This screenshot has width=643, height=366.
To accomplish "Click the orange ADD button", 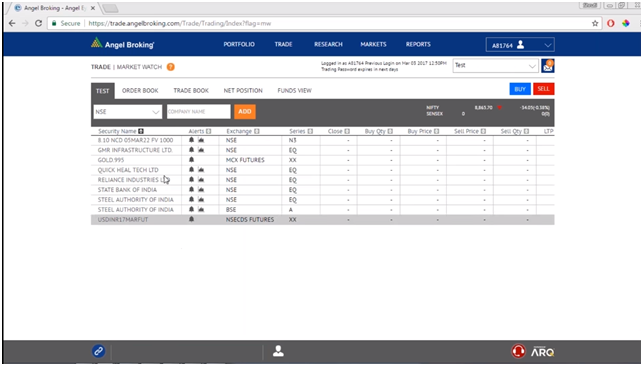I will 245,111.
